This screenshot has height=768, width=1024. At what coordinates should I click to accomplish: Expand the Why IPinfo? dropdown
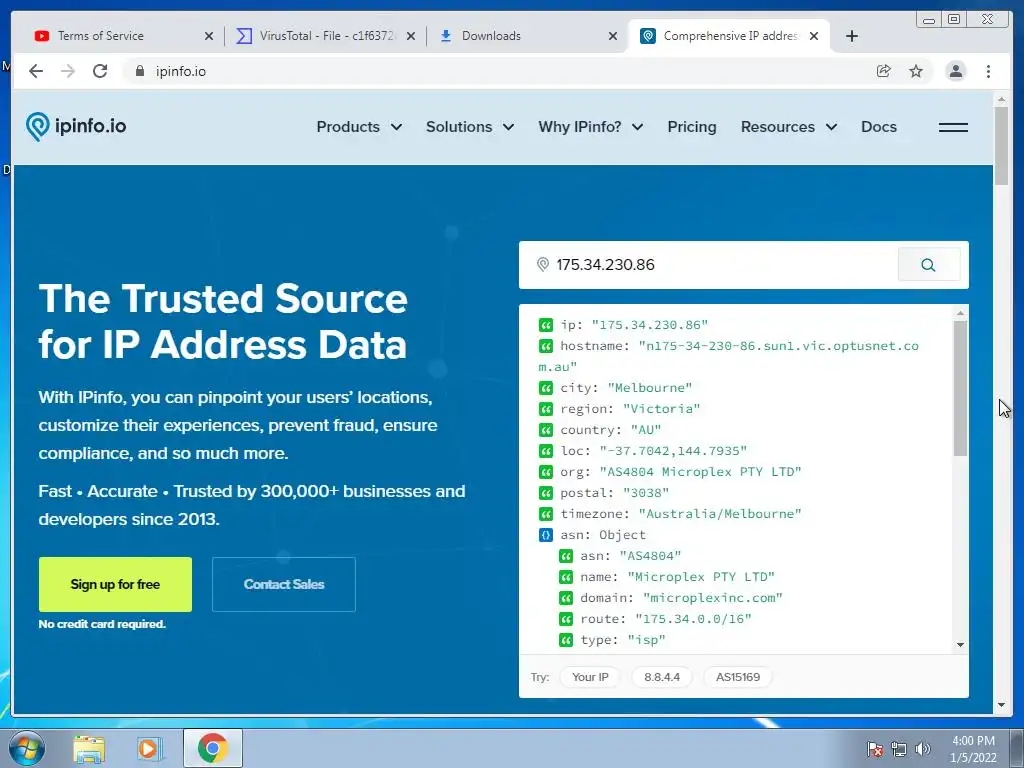click(590, 127)
